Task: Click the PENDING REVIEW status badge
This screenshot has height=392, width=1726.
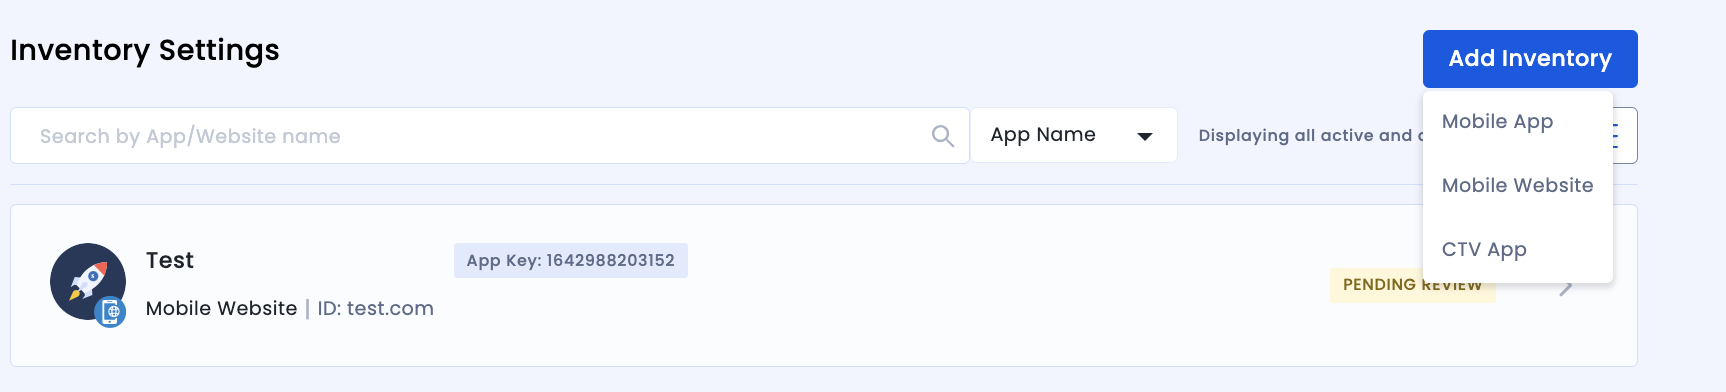Action: click(1412, 286)
